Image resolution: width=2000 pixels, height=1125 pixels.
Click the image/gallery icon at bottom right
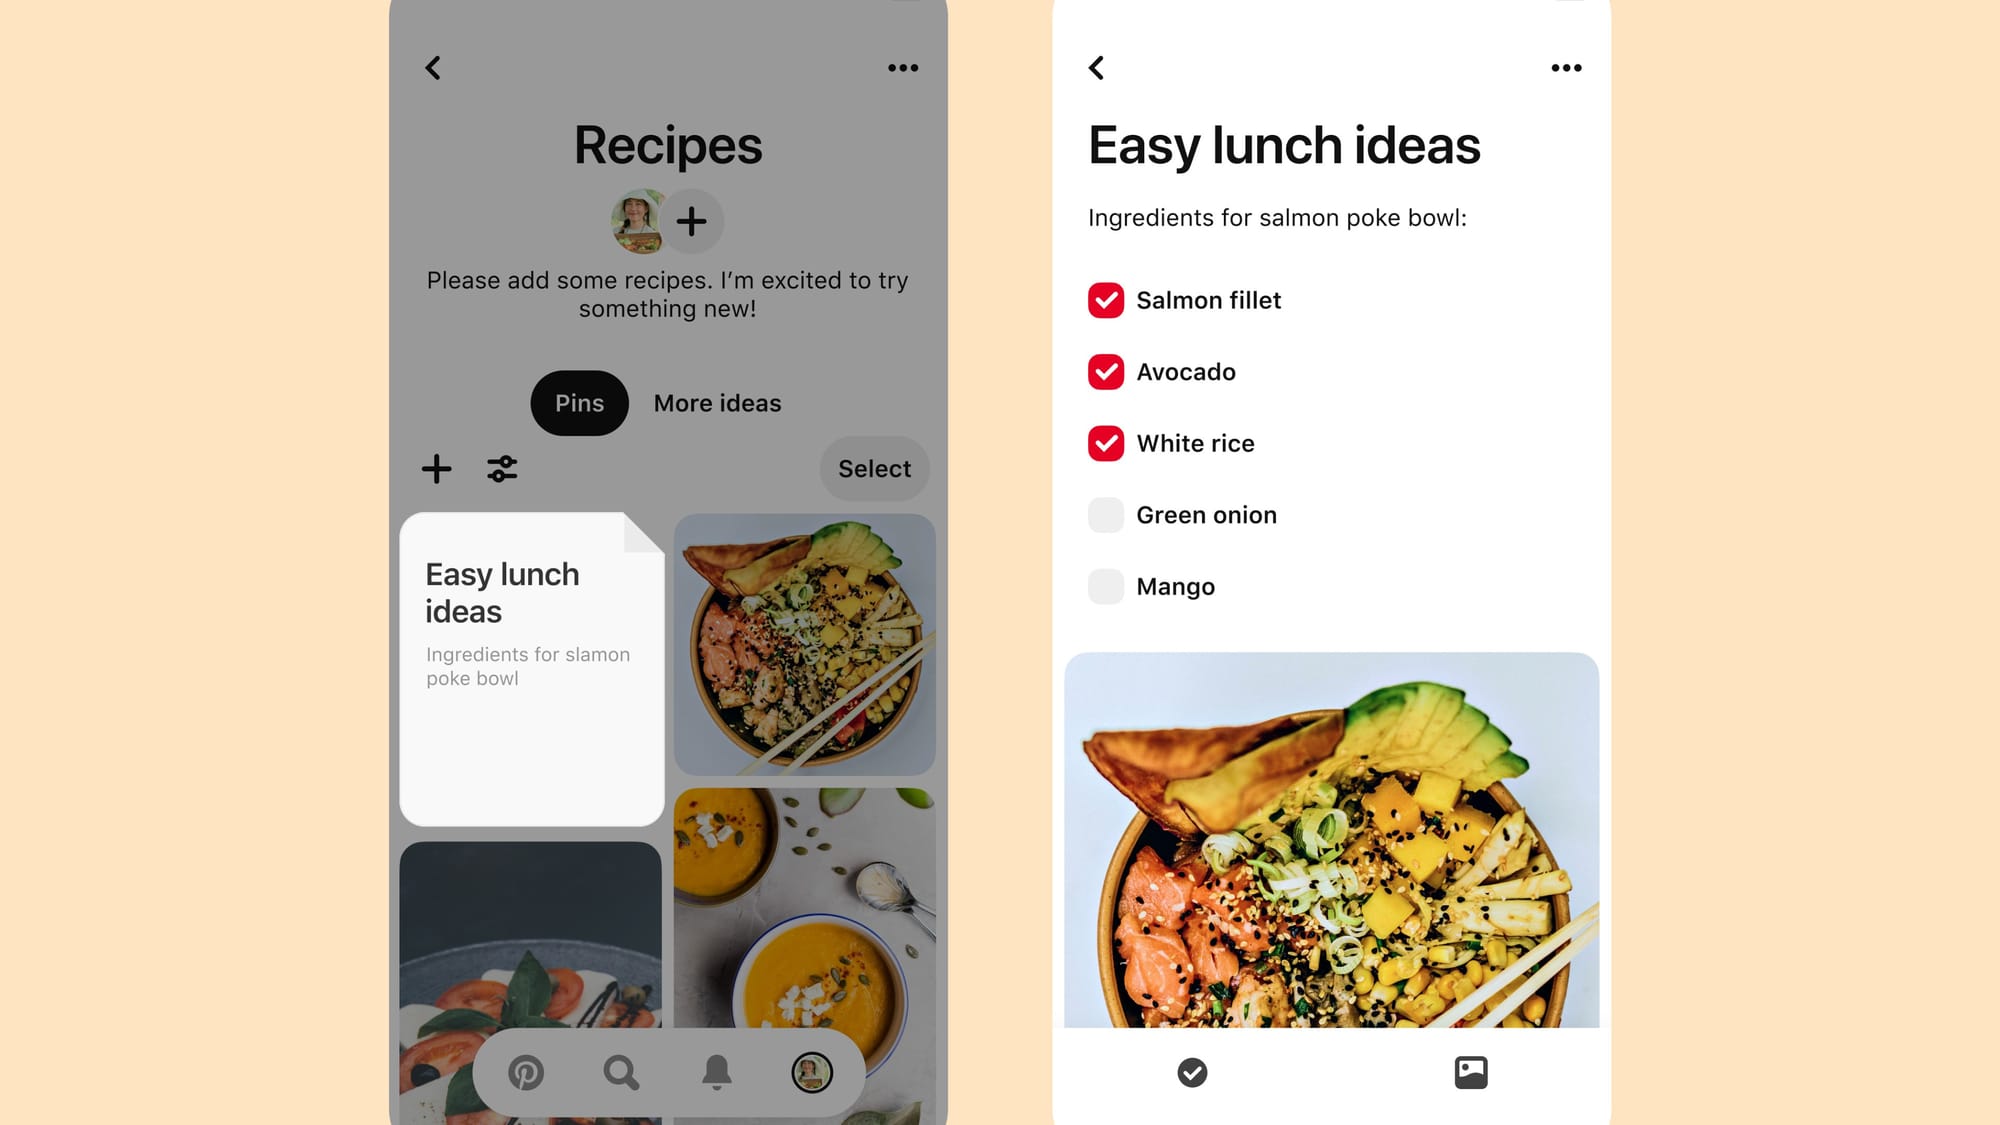(x=1470, y=1073)
